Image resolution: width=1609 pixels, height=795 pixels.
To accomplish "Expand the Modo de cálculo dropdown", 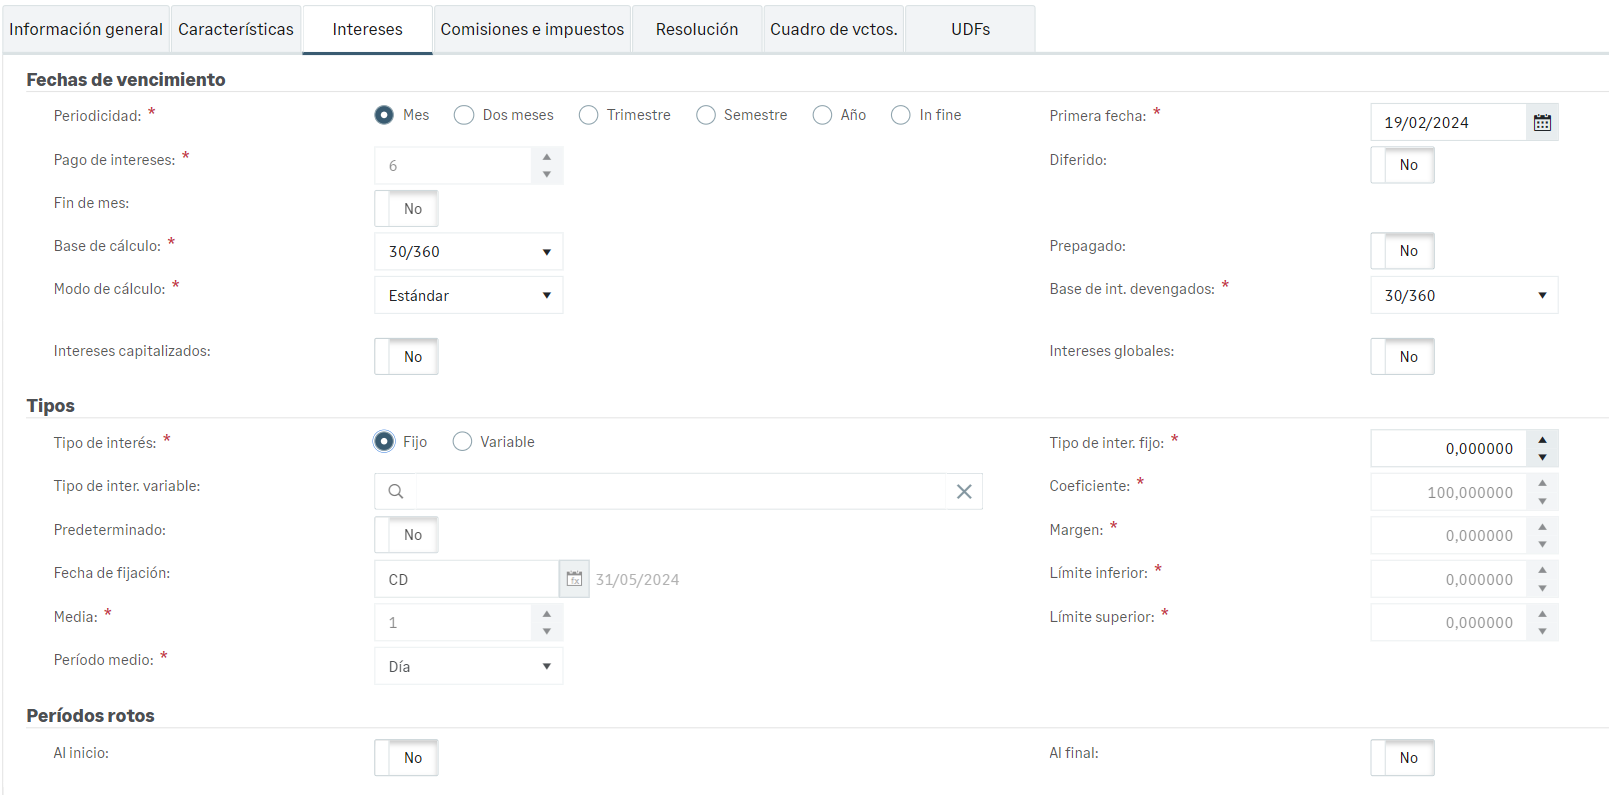I will click(468, 296).
